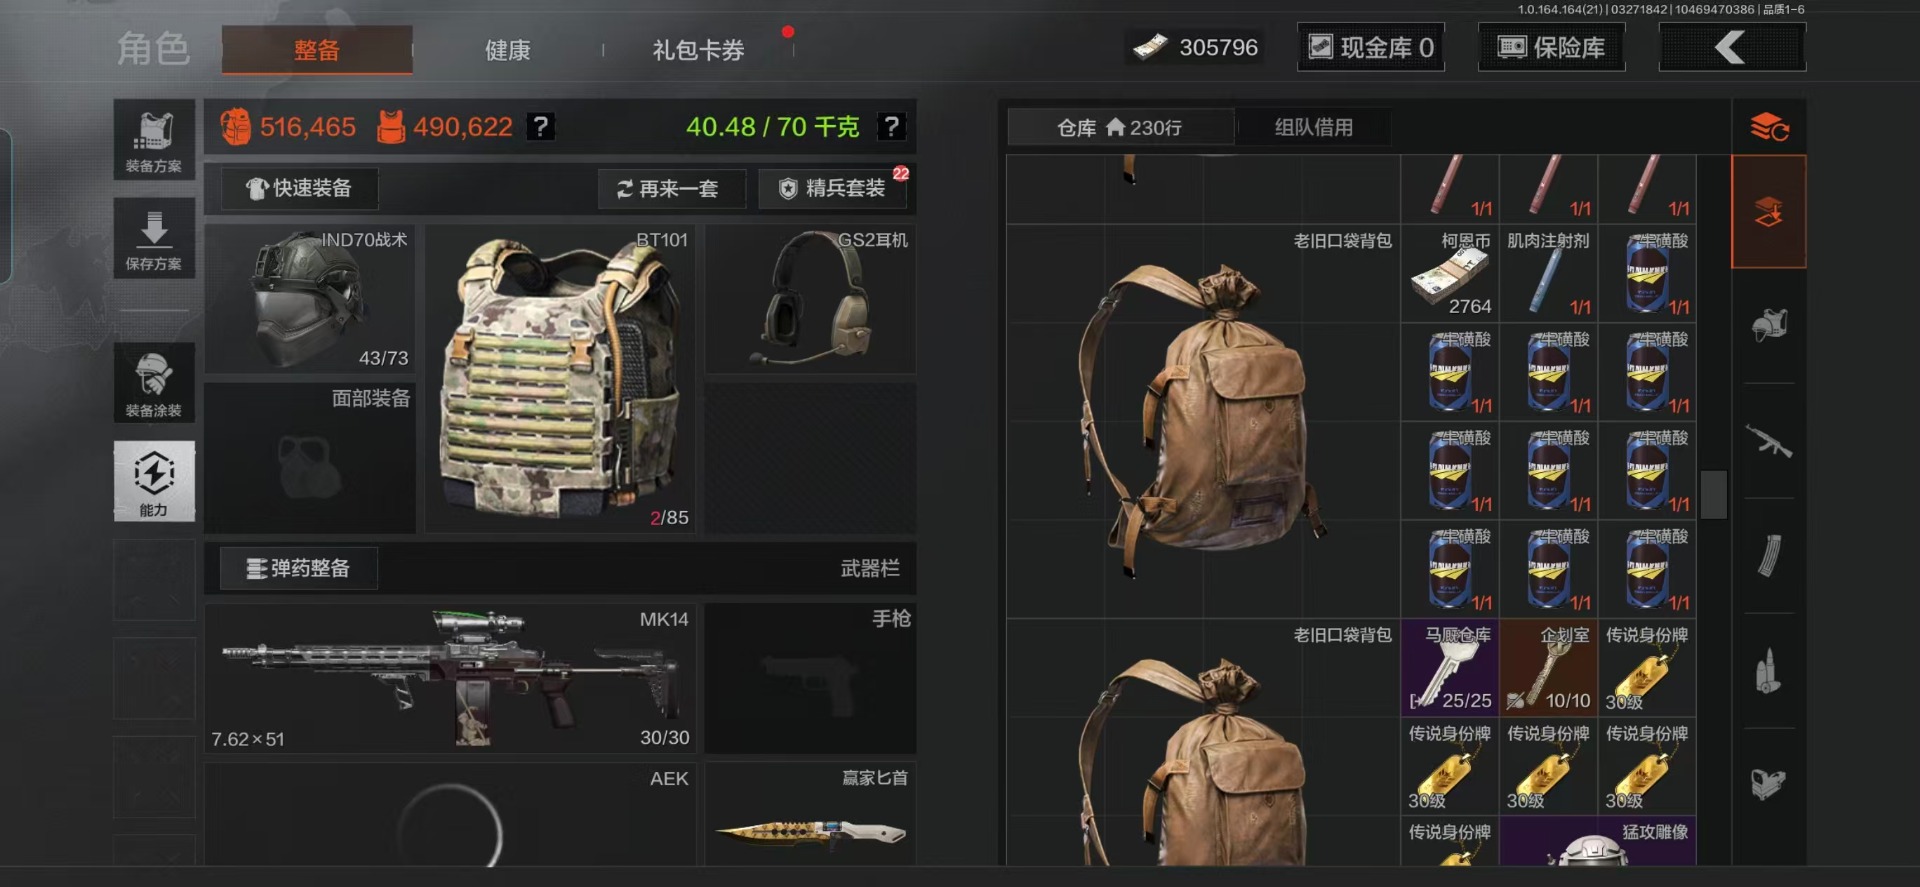The width and height of the screenshot is (1920, 887).
Task: Click the 保存方案 save icon
Action: pos(154,238)
